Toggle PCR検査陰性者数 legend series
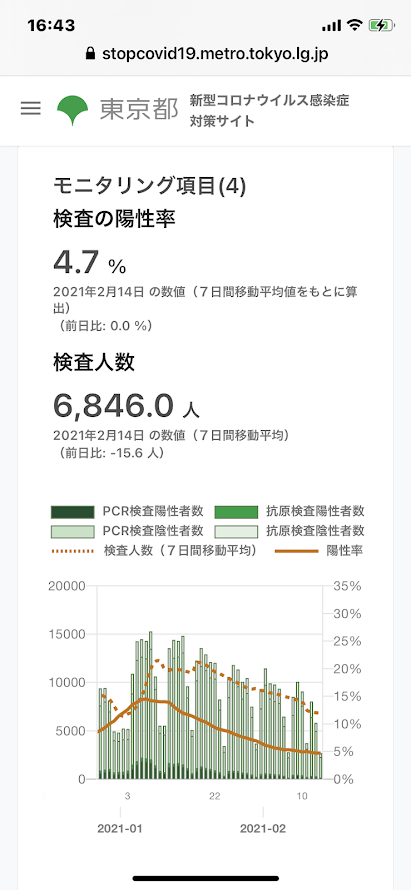411x890 pixels. coord(127,531)
